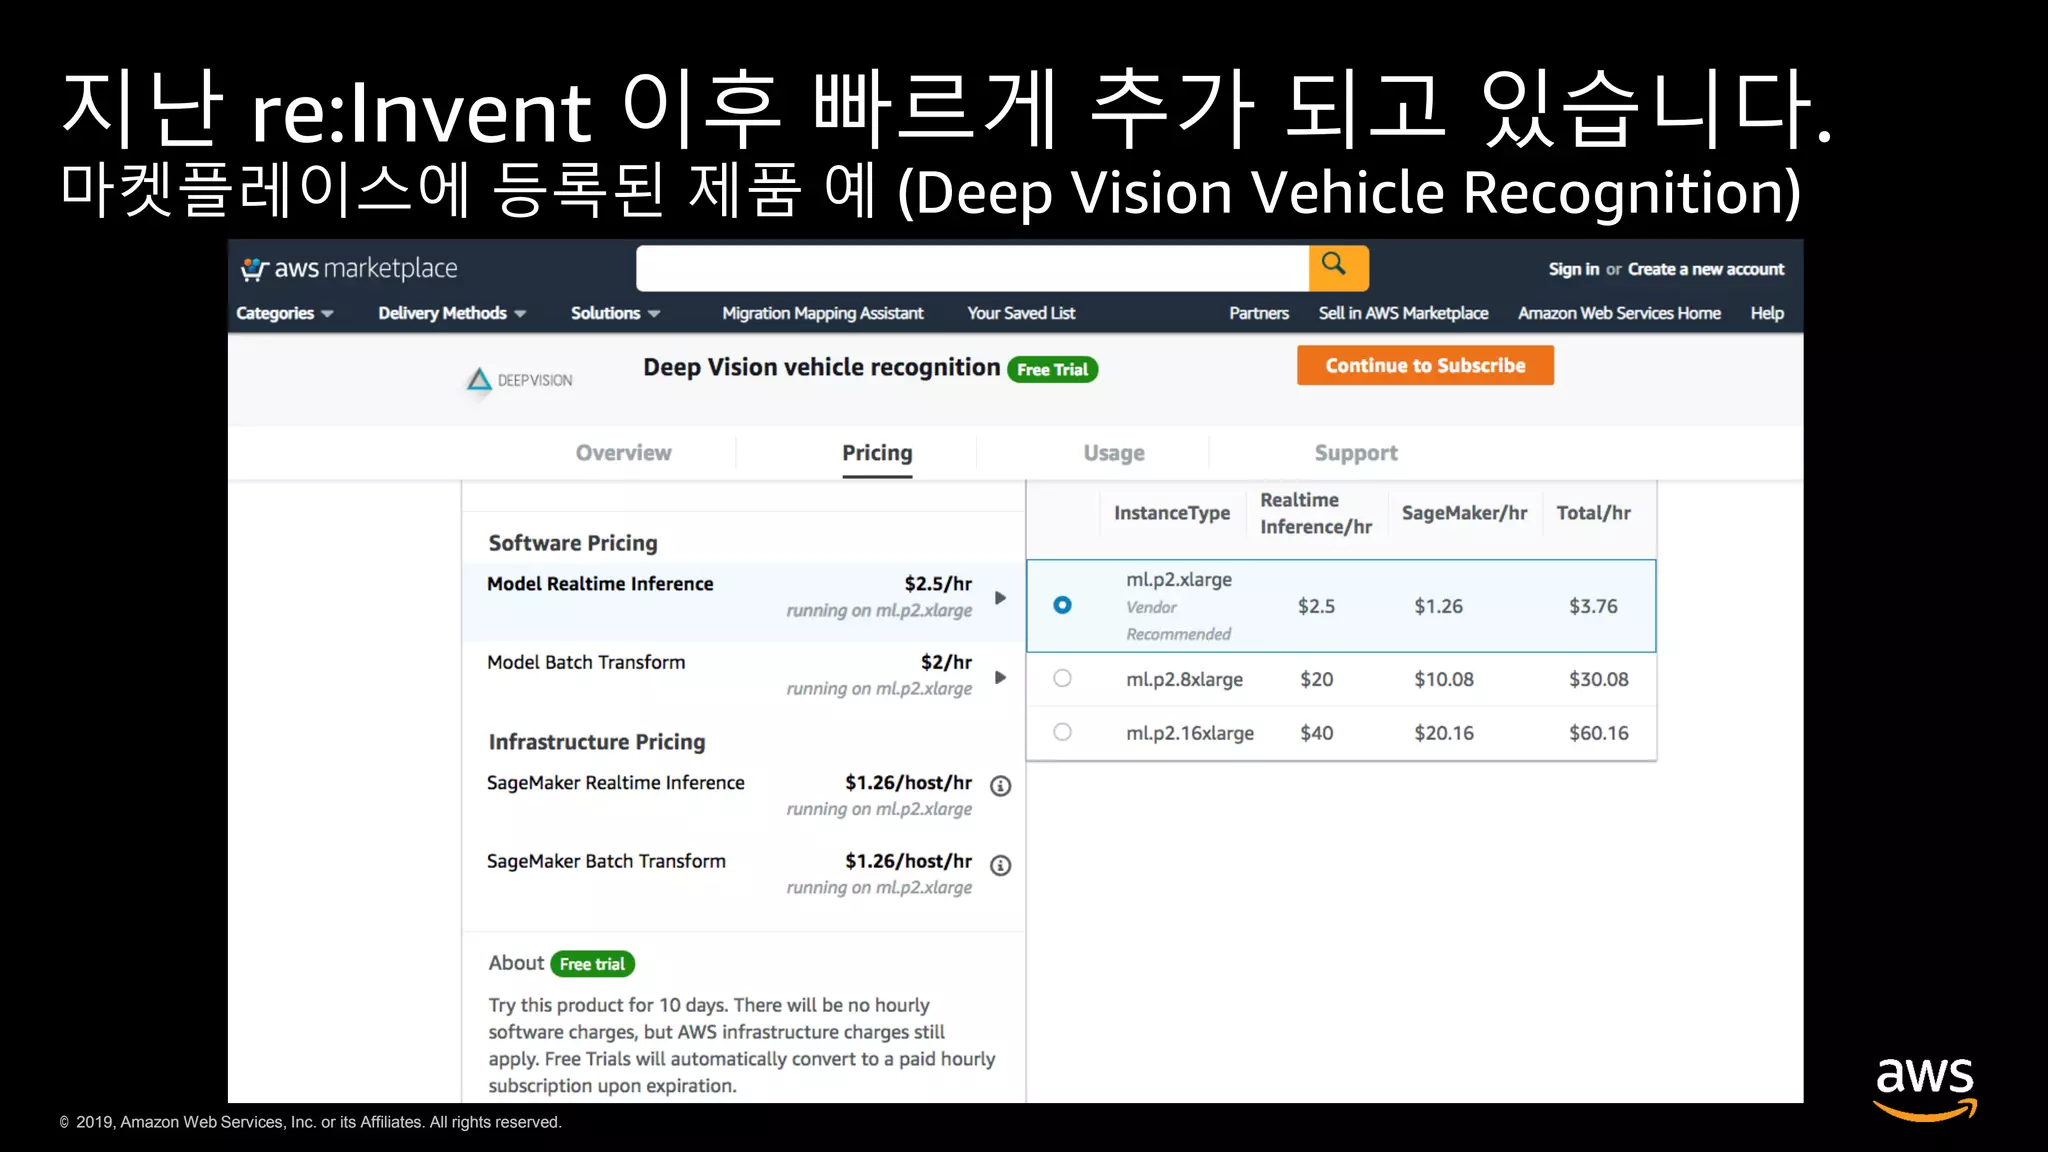This screenshot has width=2048, height=1152.
Task: Select the ml.p2.8xlarge instance radio button
Action: (1062, 678)
